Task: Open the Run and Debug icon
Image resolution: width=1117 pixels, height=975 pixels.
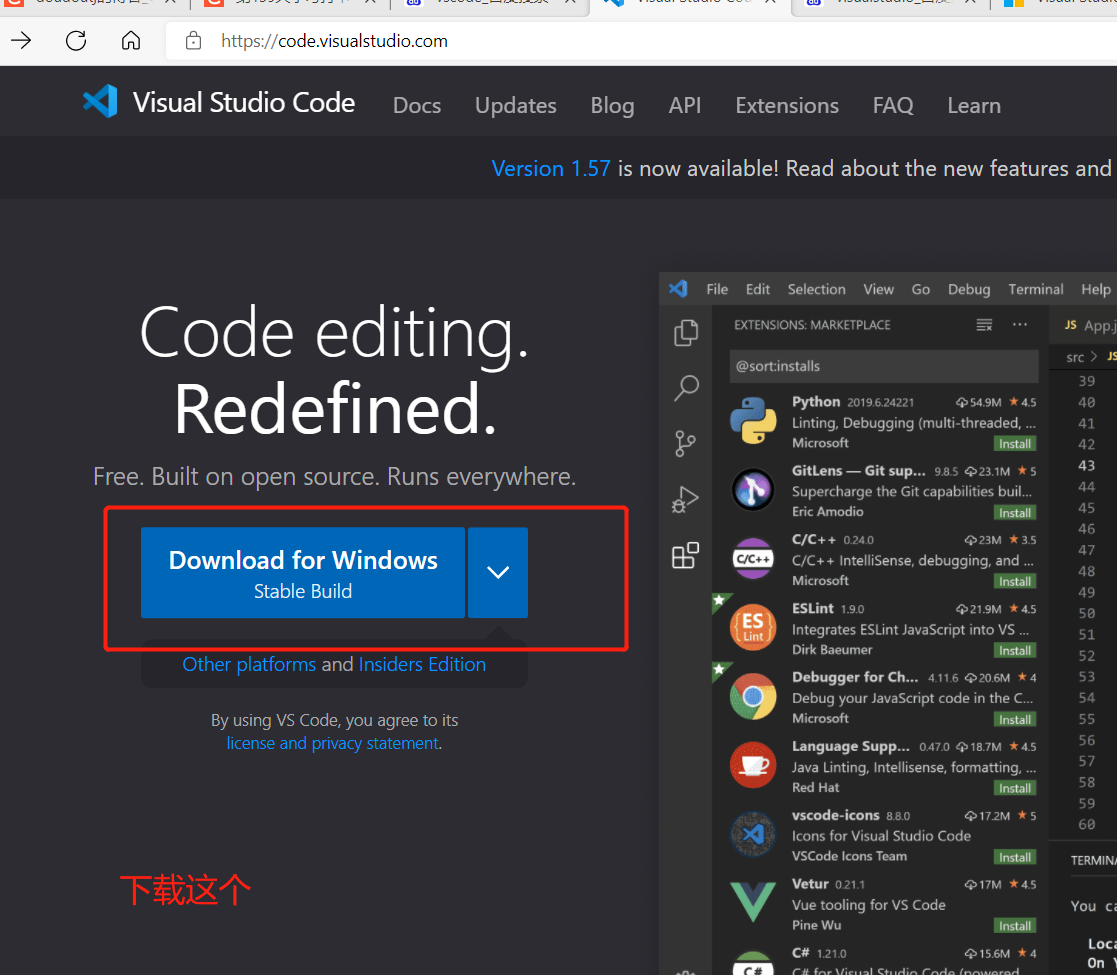Action: (685, 499)
